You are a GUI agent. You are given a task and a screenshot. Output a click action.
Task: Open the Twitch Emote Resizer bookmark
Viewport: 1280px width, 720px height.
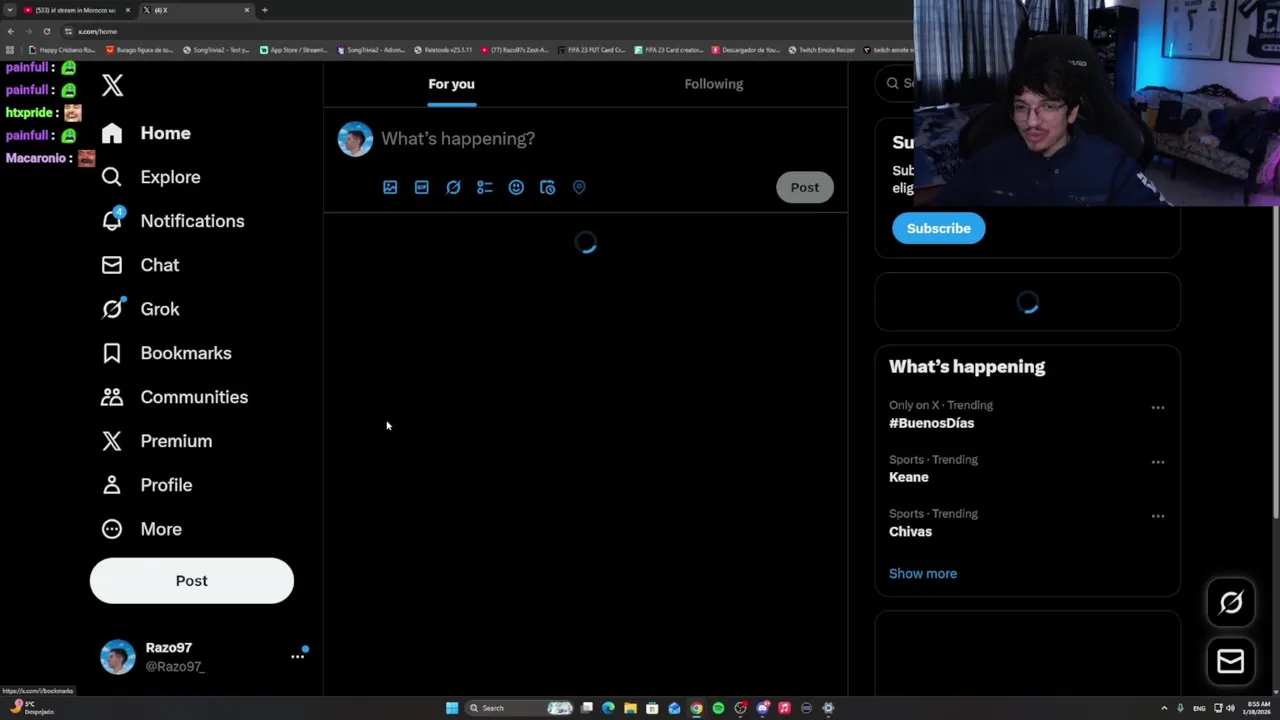[822, 50]
